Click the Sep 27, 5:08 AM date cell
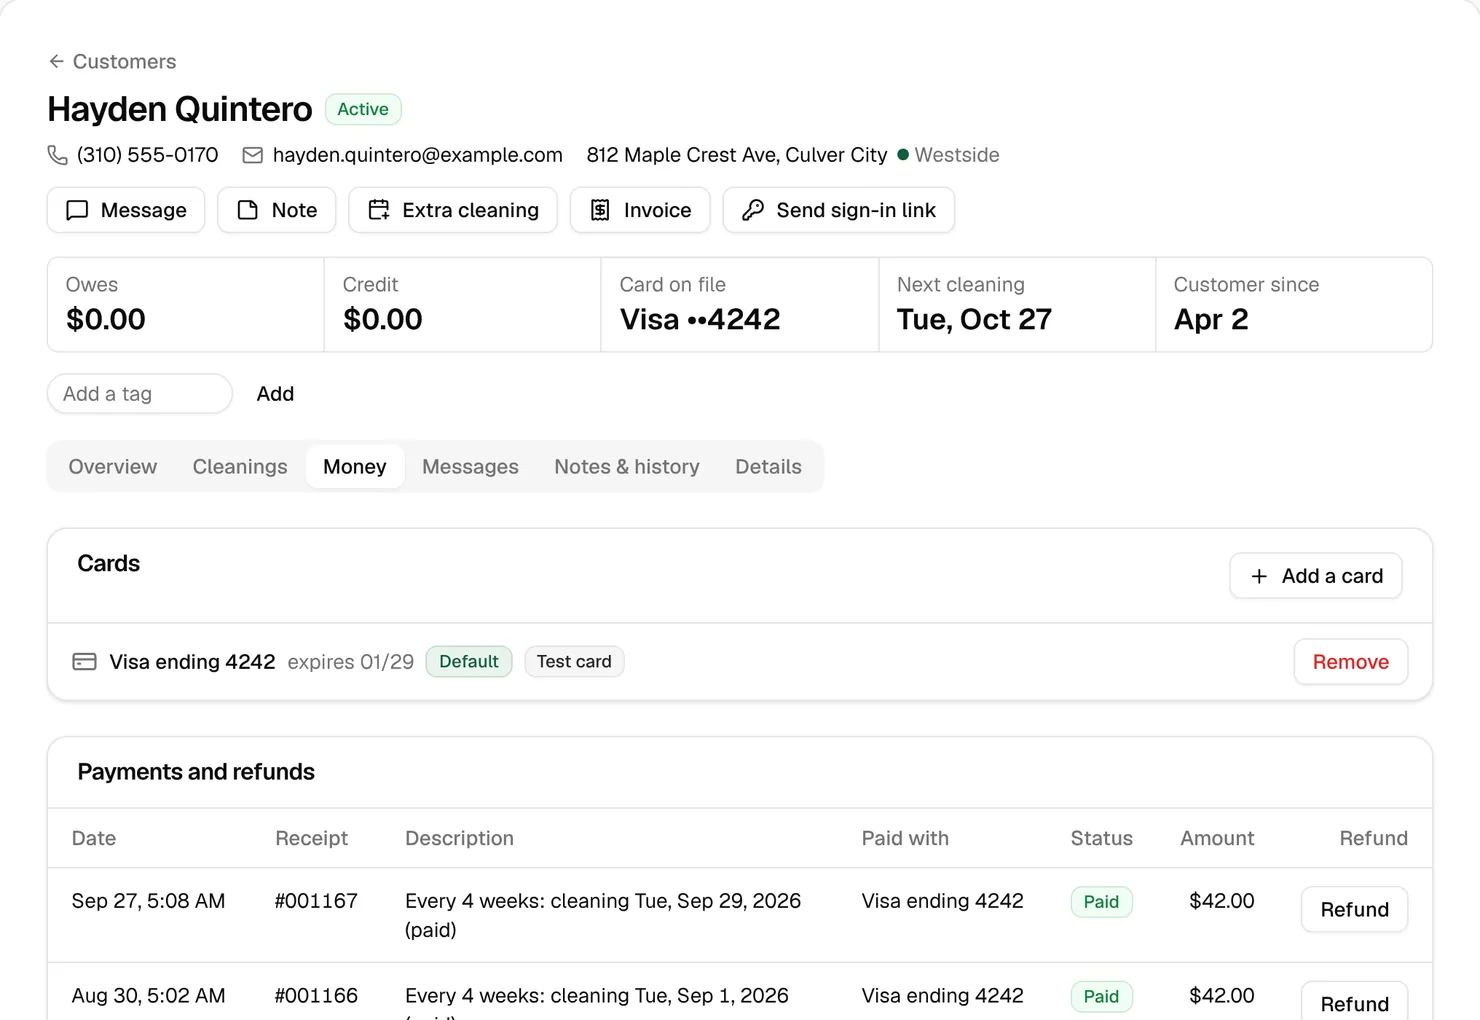Viewport: 1480px width, 1020px height. (x=148, y=901)
